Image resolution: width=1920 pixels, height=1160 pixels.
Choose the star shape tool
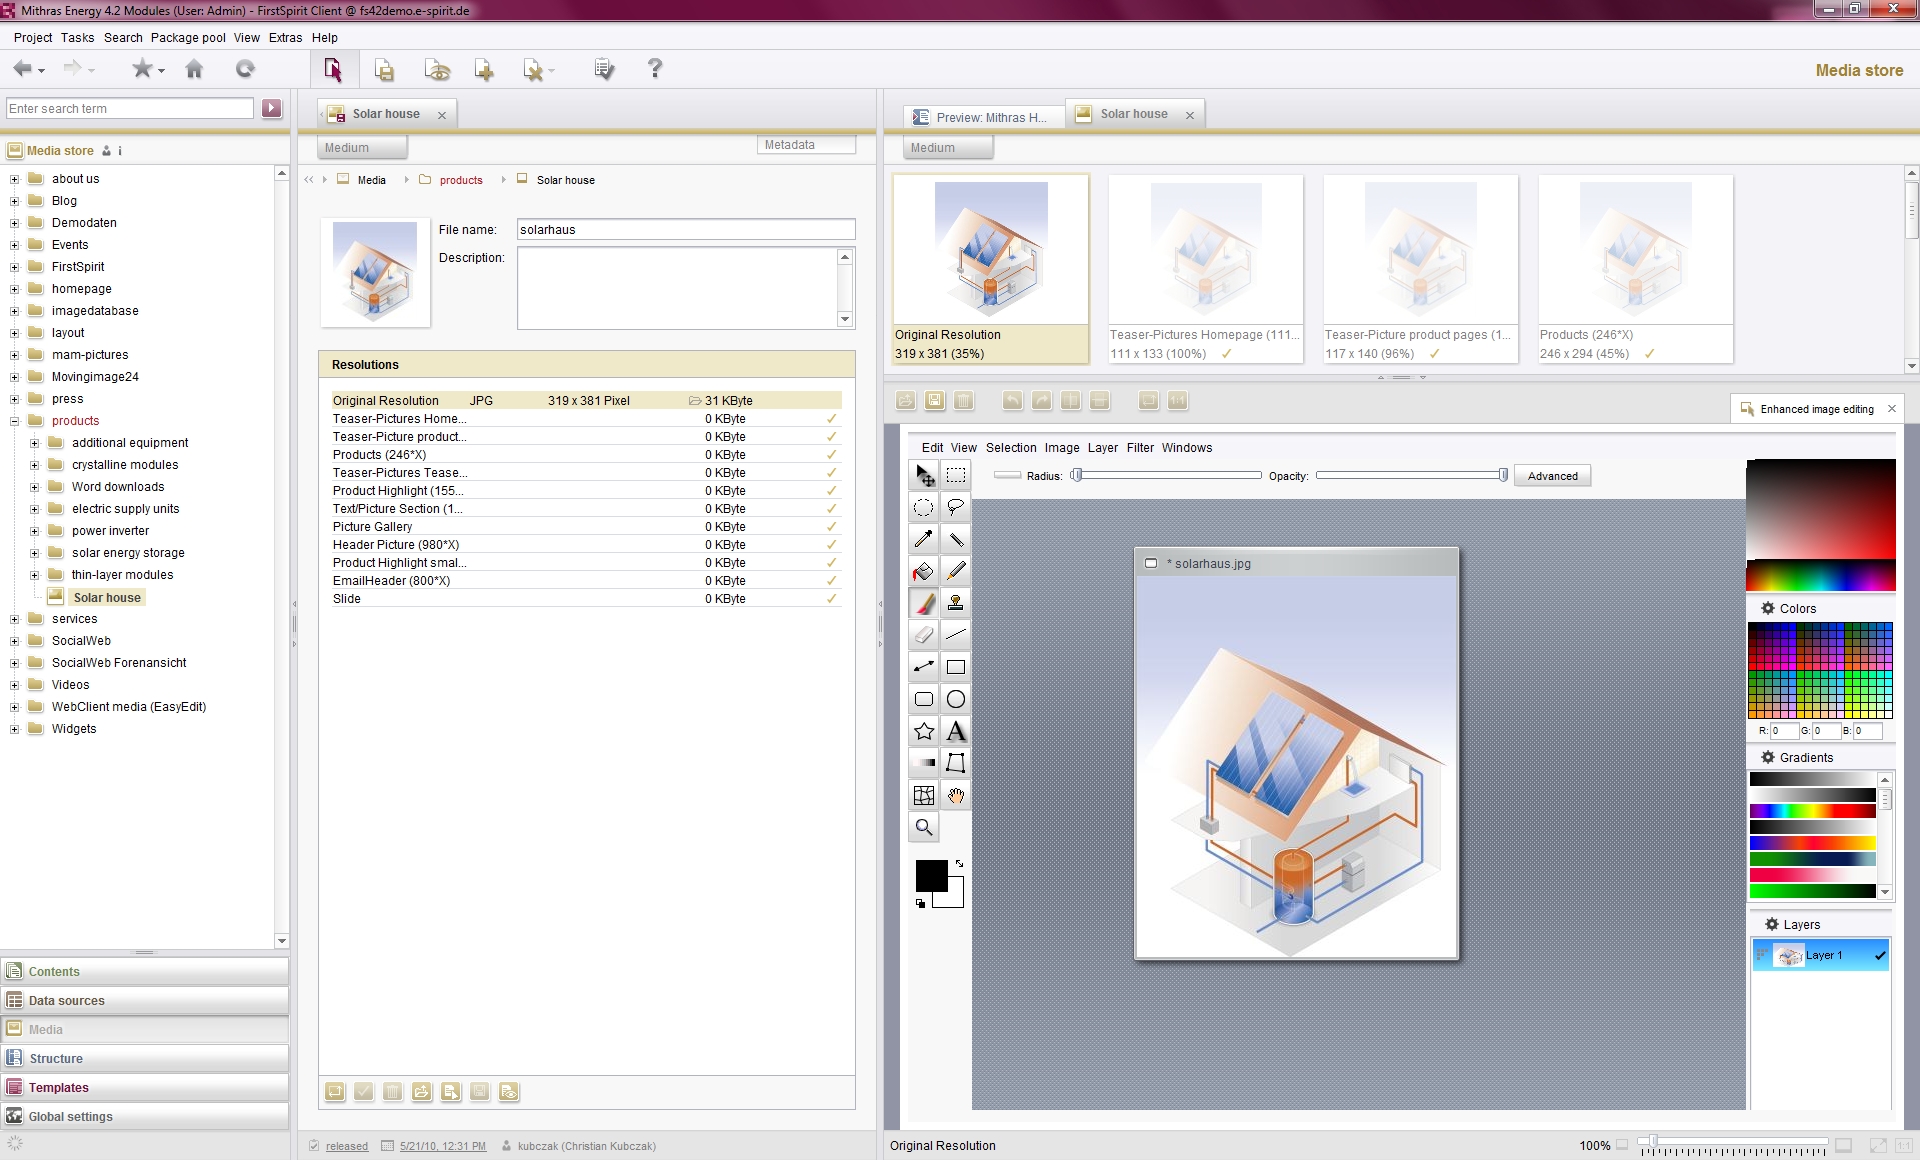[923, 731]
